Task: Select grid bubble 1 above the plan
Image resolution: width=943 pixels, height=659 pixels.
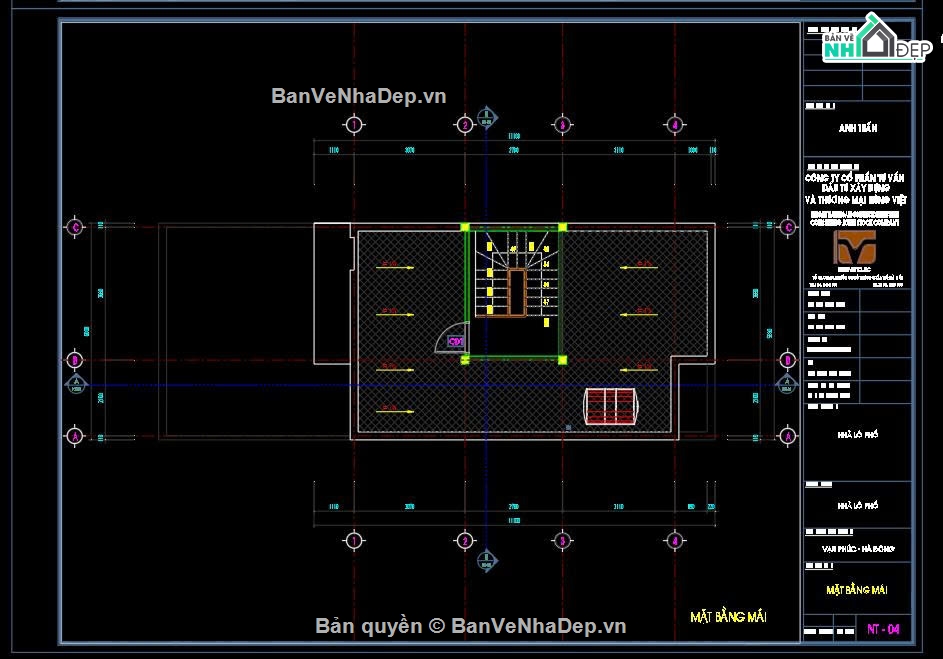Action: click(x=354, y=124)
